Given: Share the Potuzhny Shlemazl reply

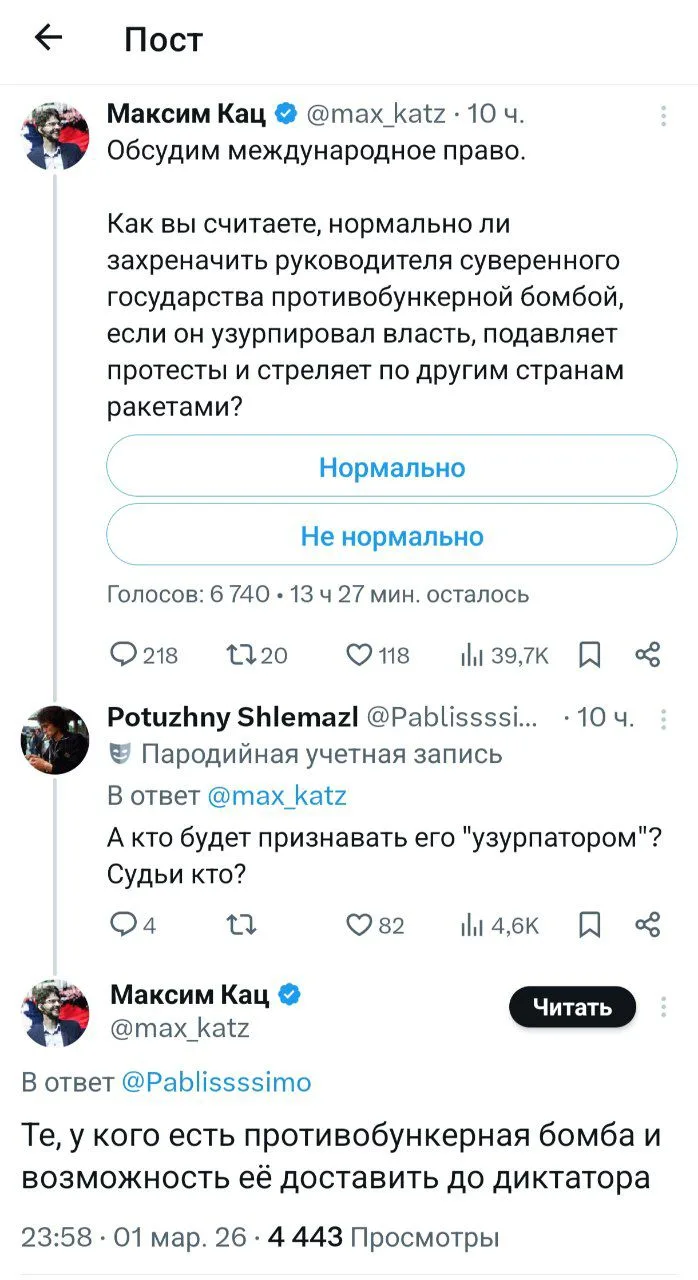Looking at the screenshot, I should point(648,925).
